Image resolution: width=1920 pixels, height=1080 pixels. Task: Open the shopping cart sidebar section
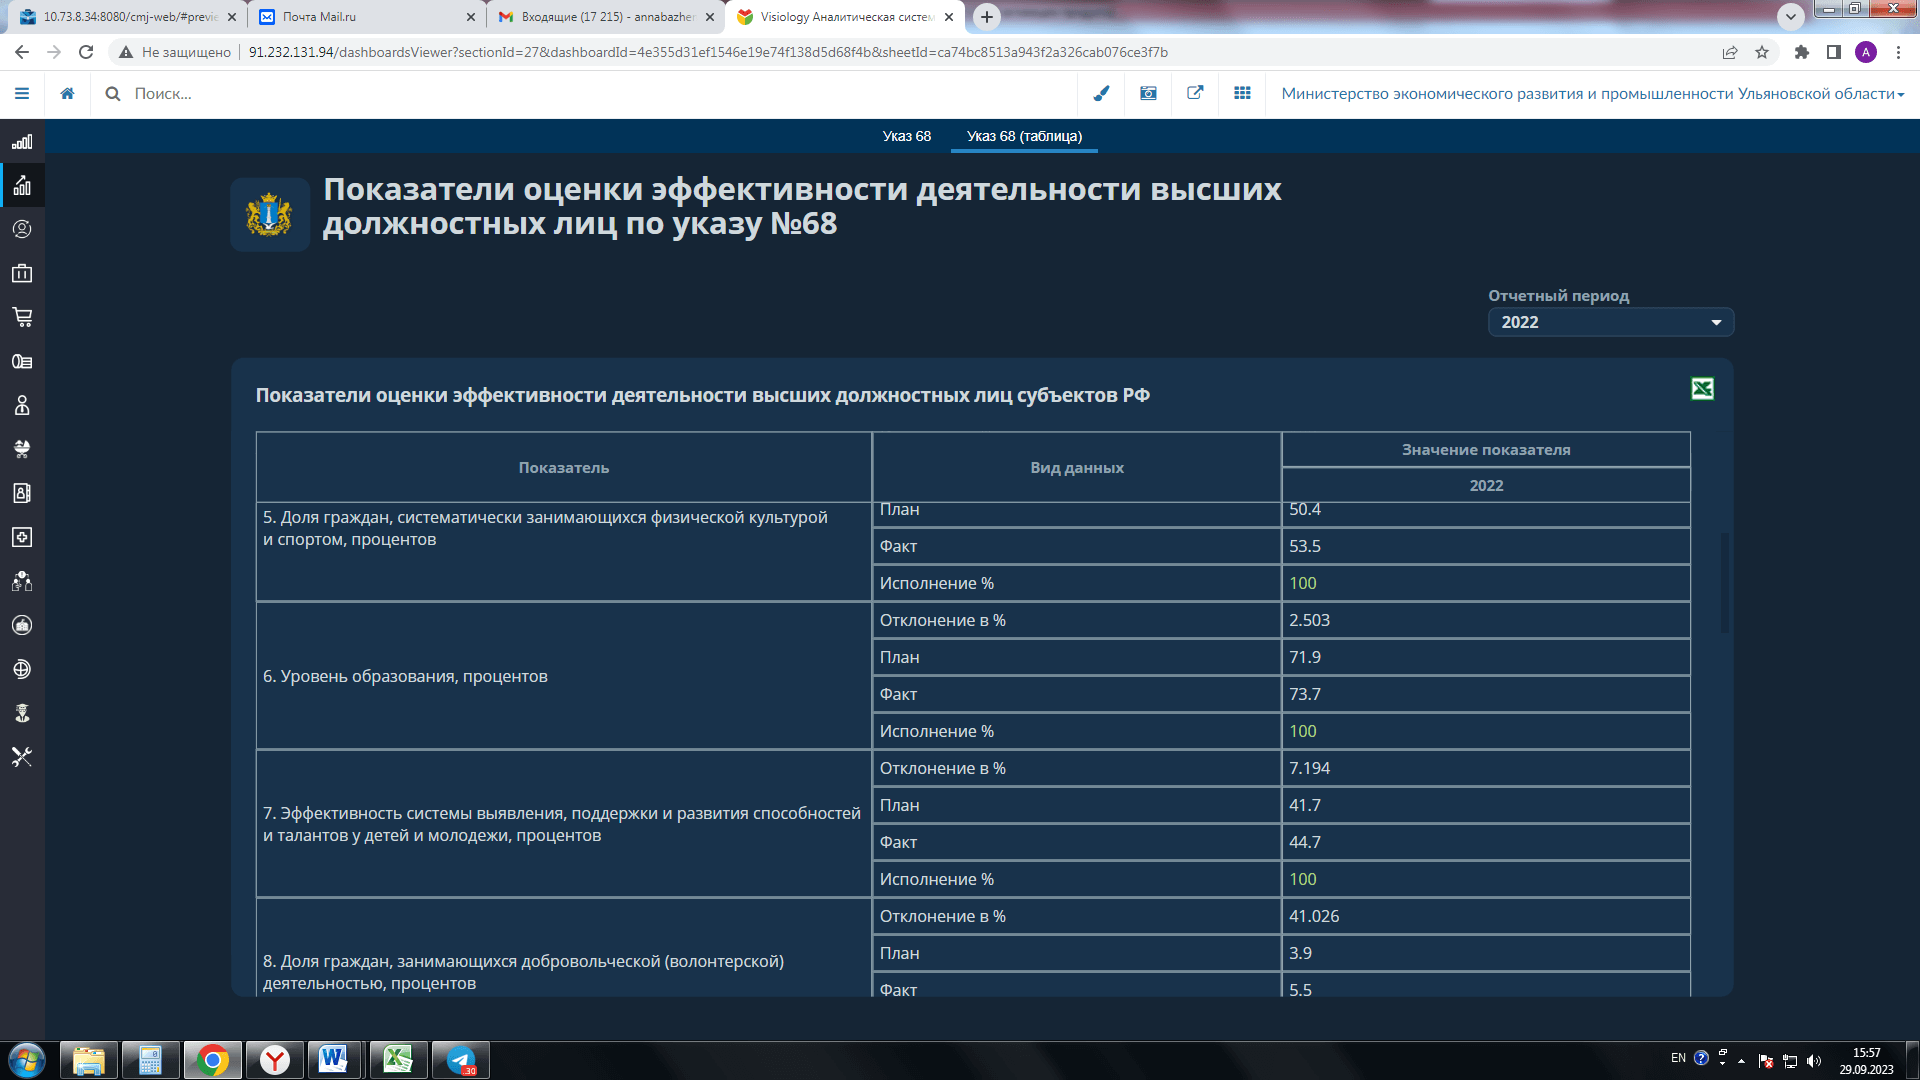(x=22, y=317)
